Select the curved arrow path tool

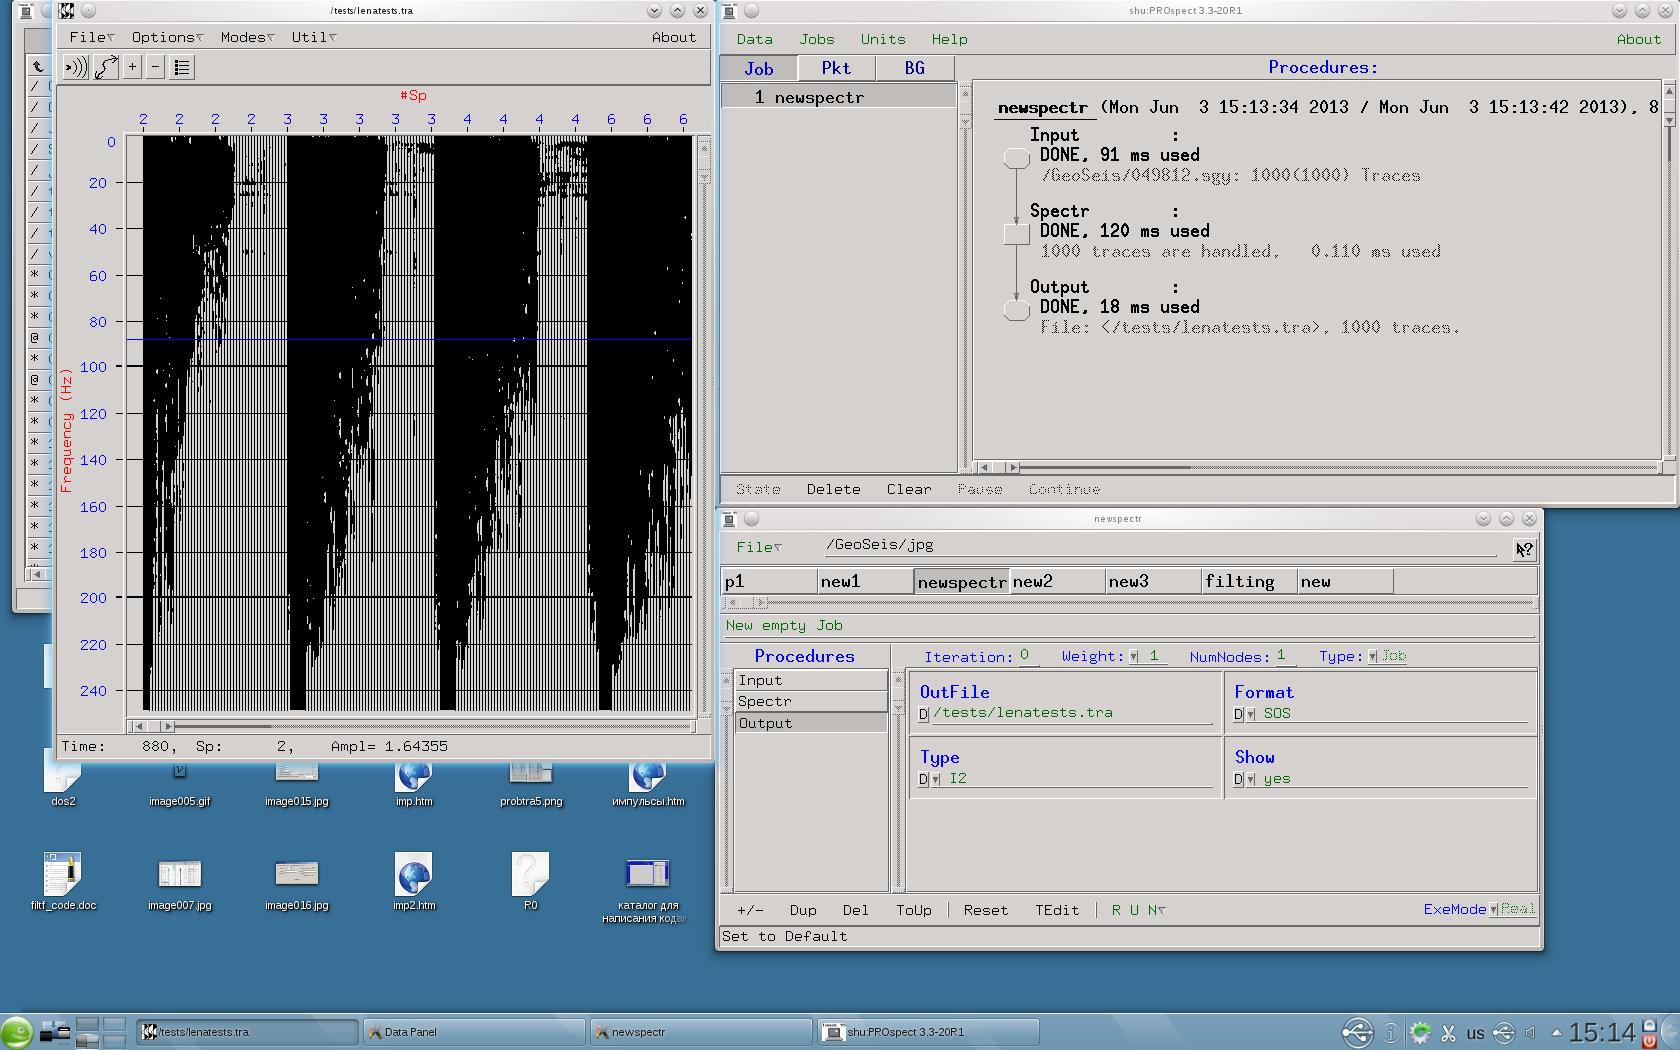coord(106,67)
